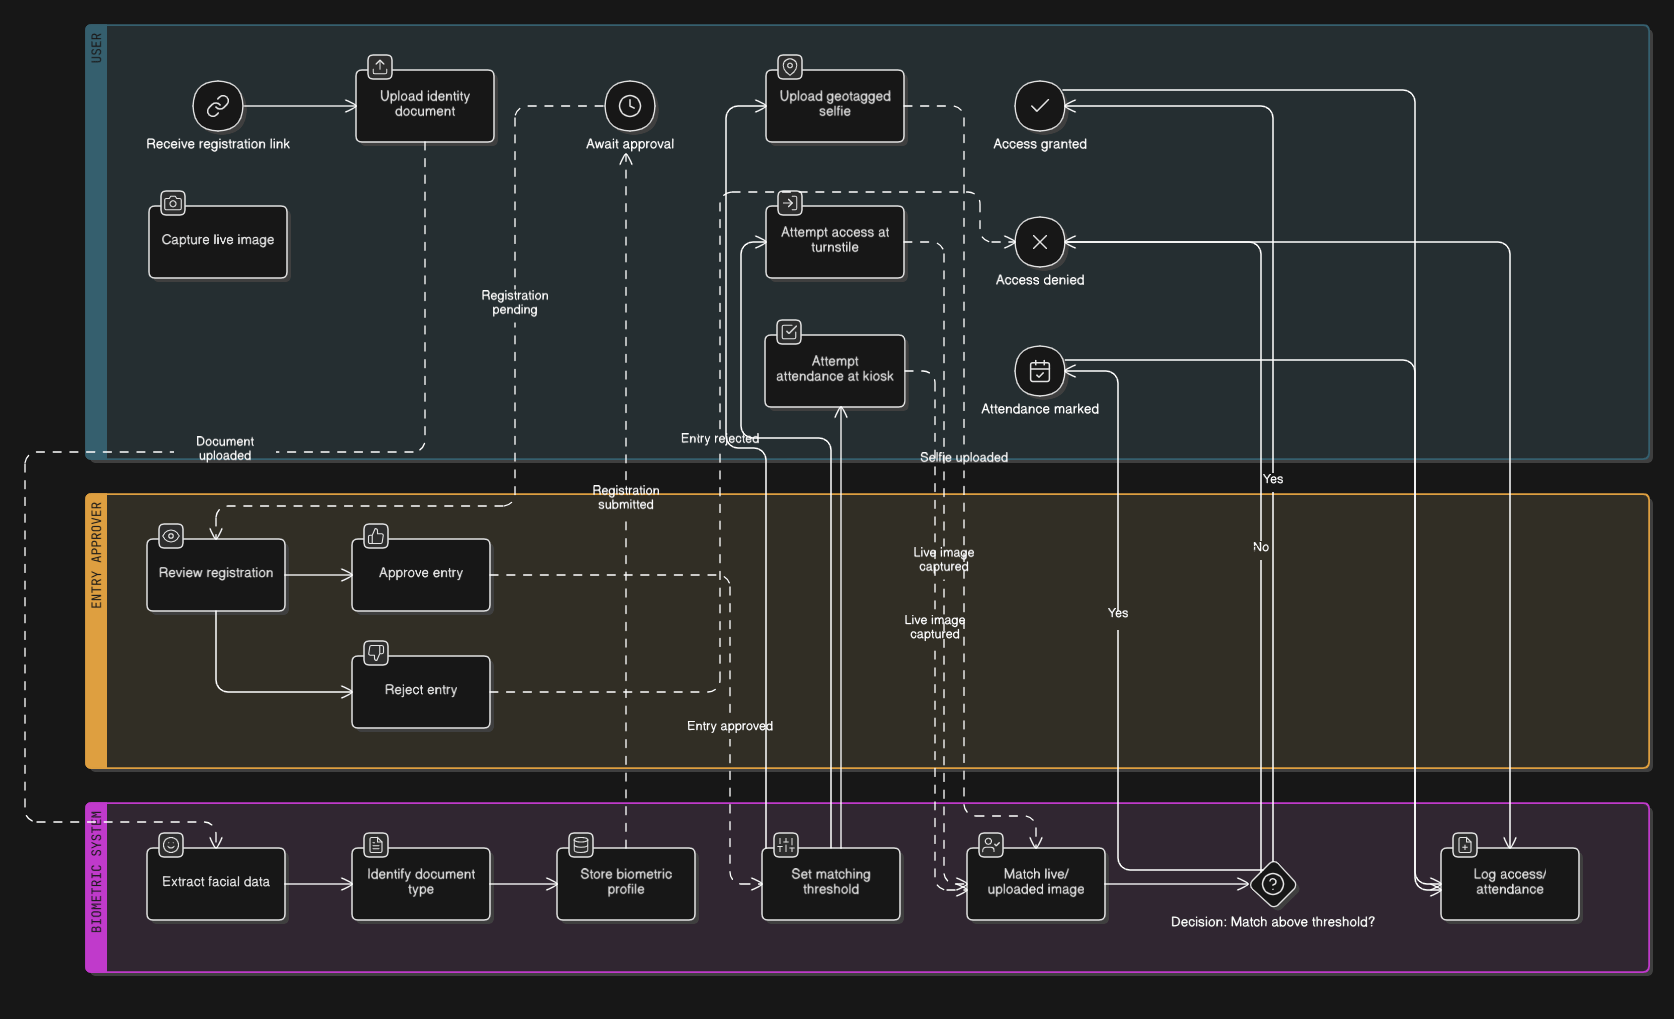This screenshot has height=1019, width=1674.
Task: Select the Access denied X icon
Action: (x=1040, y=242)
